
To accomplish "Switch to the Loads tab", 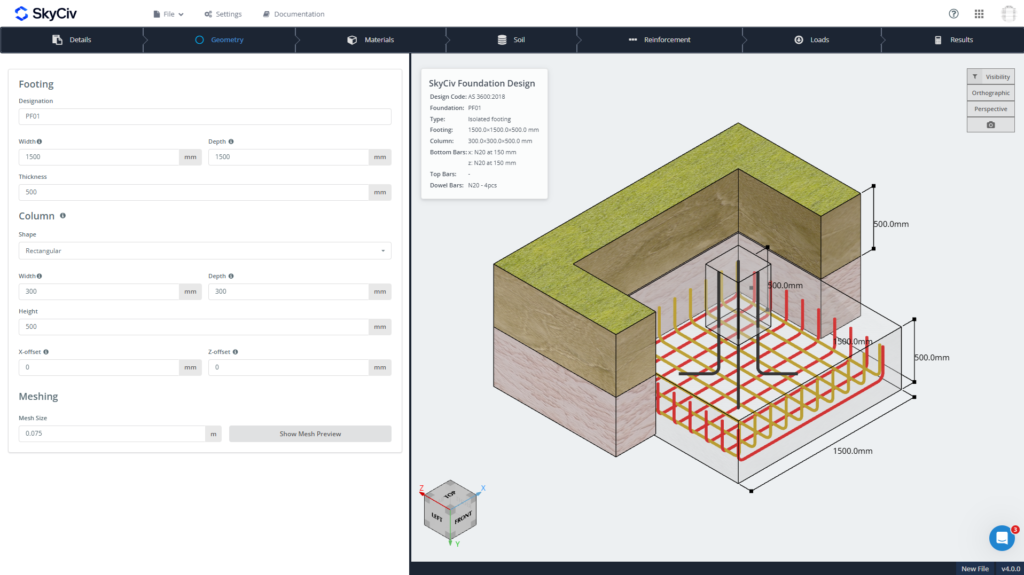I will click(x=812, y=40).
